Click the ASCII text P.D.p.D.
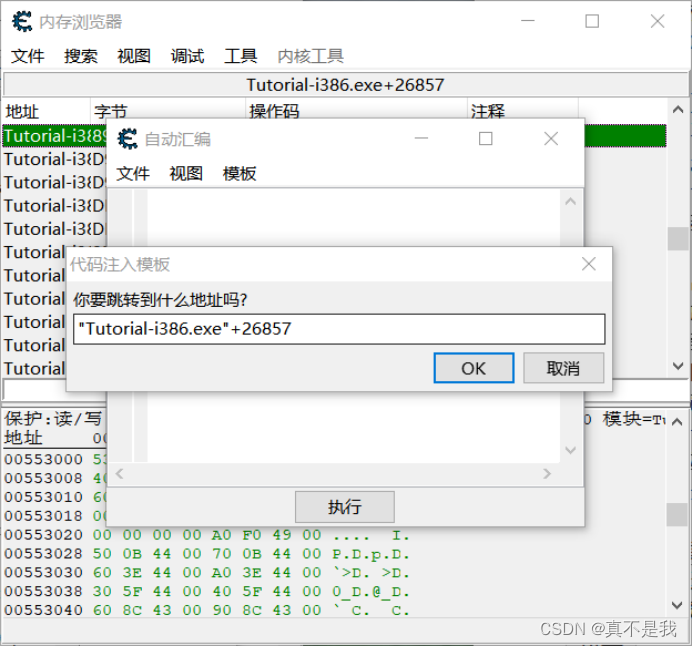Image resolution: width=692 pixels, height=647 pixels. point(371,554)
